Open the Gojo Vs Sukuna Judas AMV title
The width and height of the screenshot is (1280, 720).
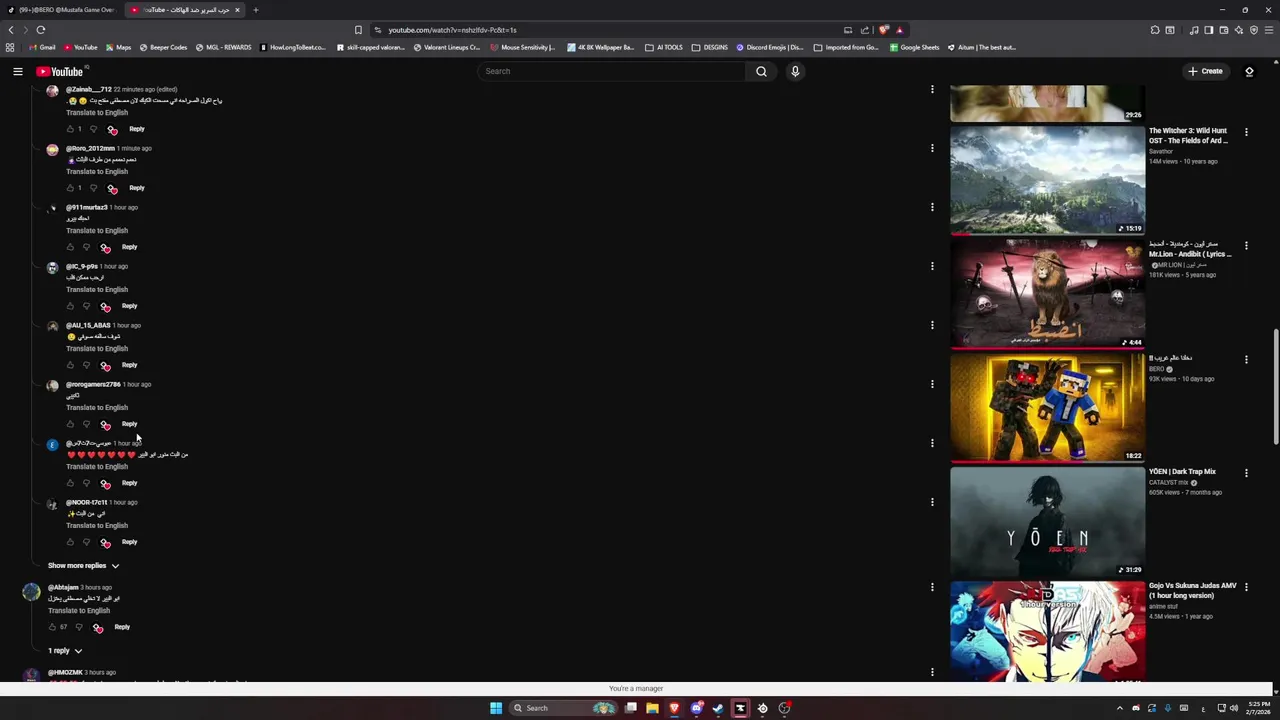pos(1192,590)
